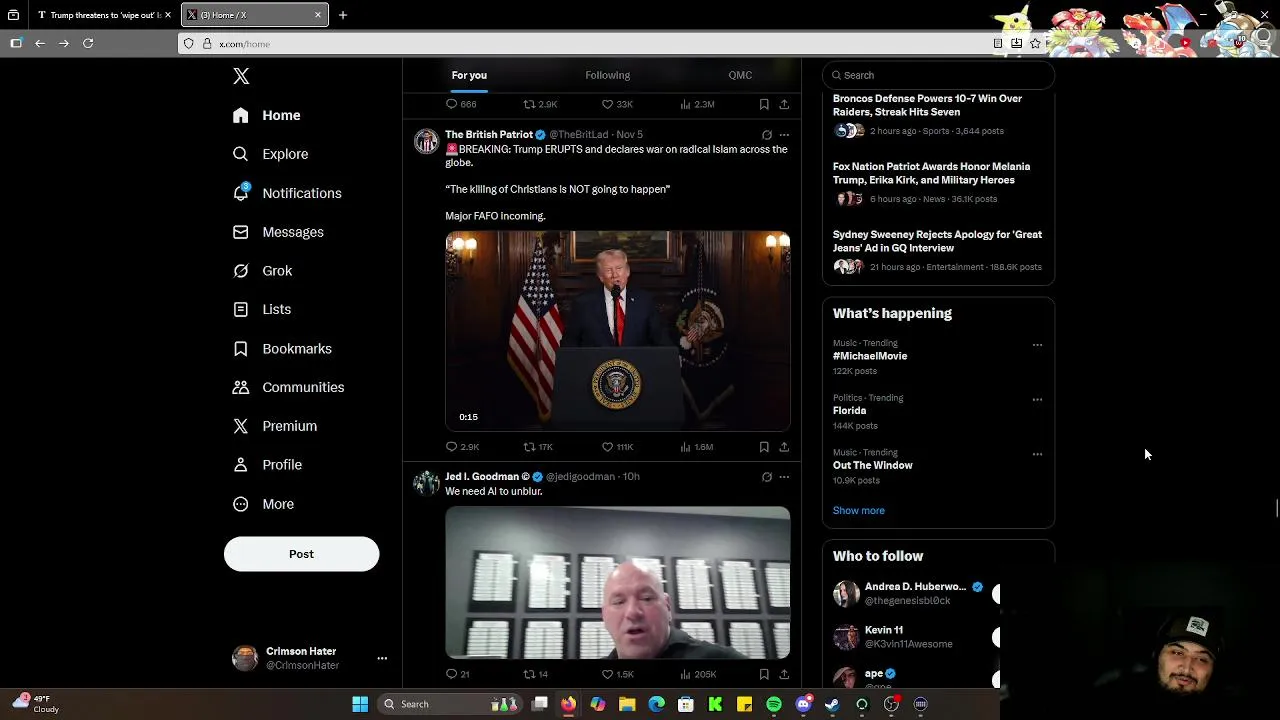Screen dimensions: 1280x720
Task: Open the Florida trending topic
Action: tap(849, 411)
